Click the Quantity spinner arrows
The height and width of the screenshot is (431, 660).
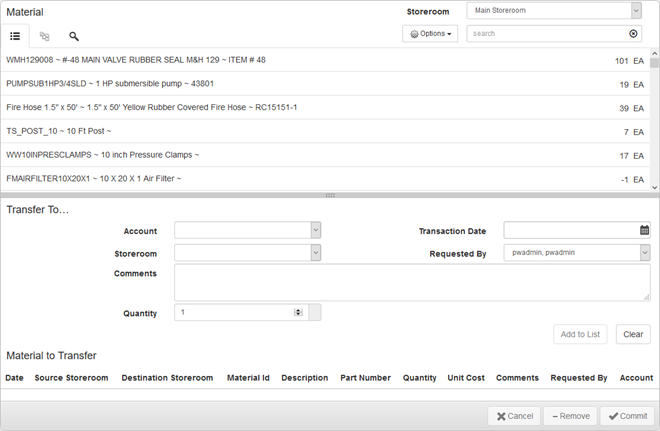(x=298, y=313)
